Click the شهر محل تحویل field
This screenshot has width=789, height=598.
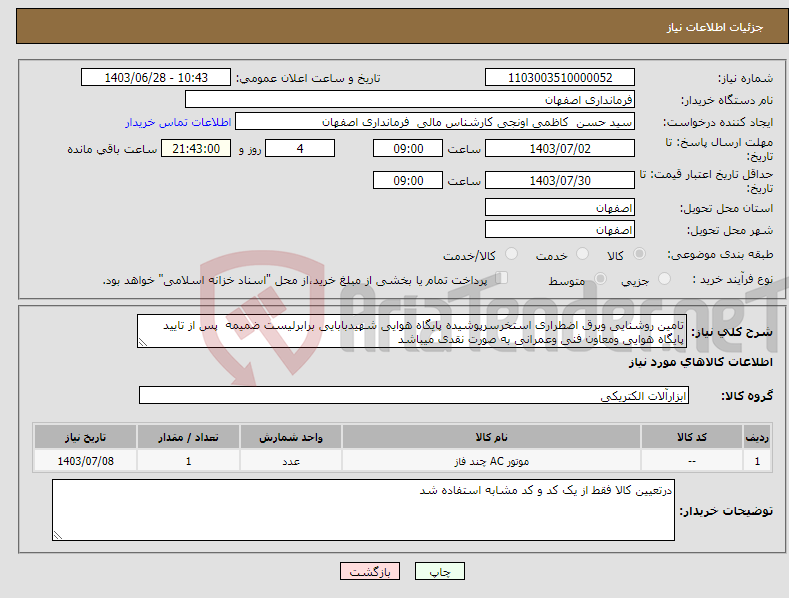(x=560, y=230)
